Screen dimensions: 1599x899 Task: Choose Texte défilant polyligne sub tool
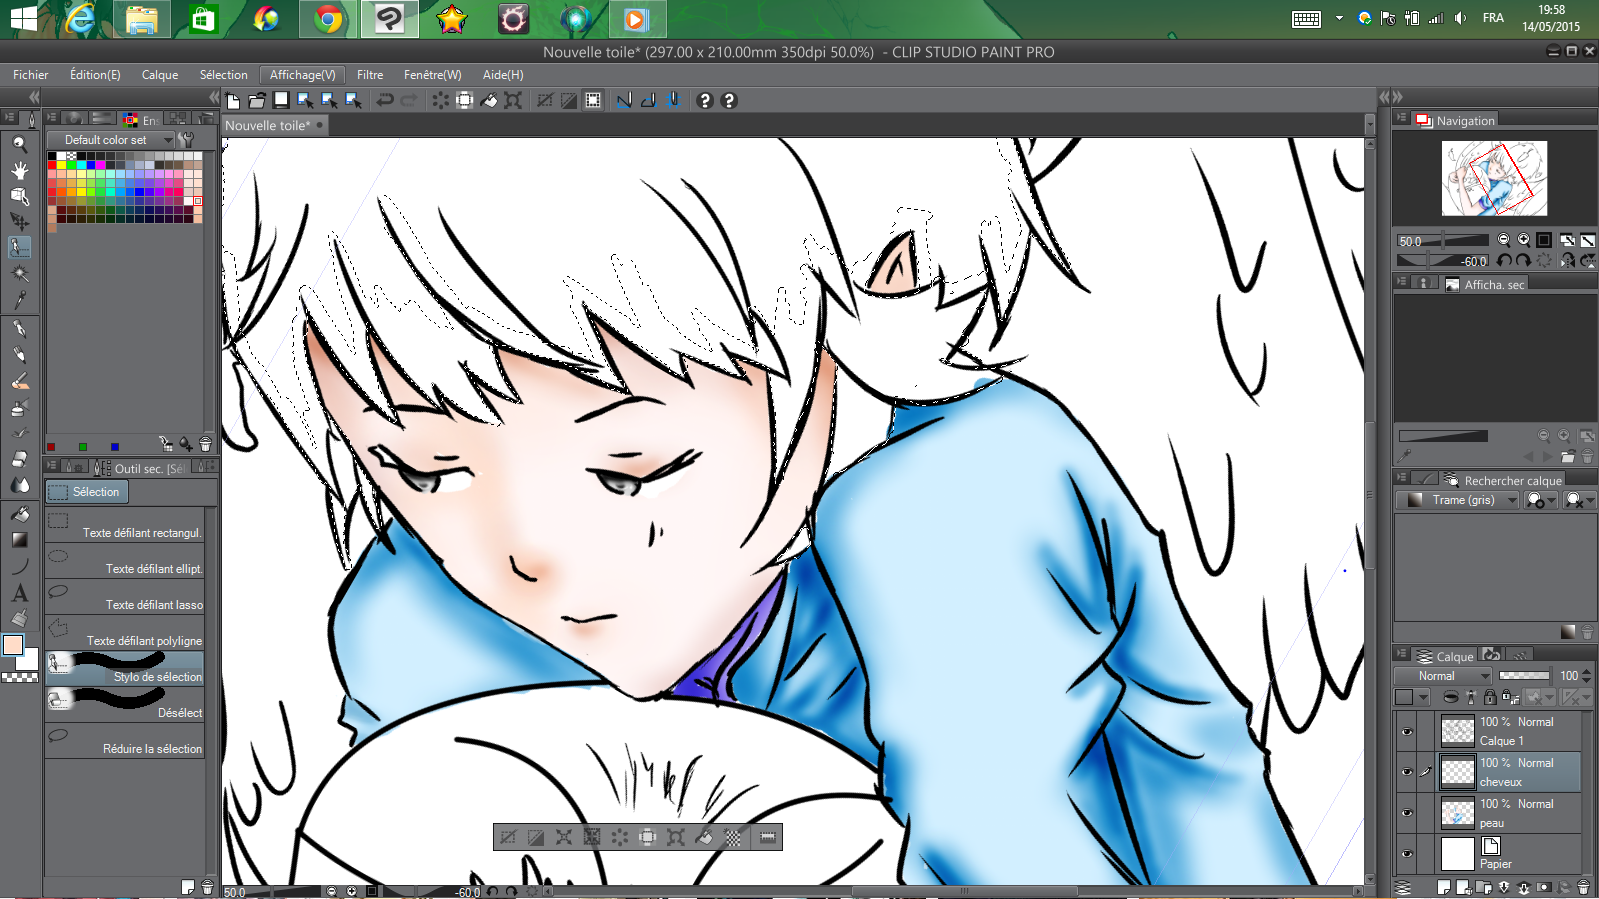125,633
